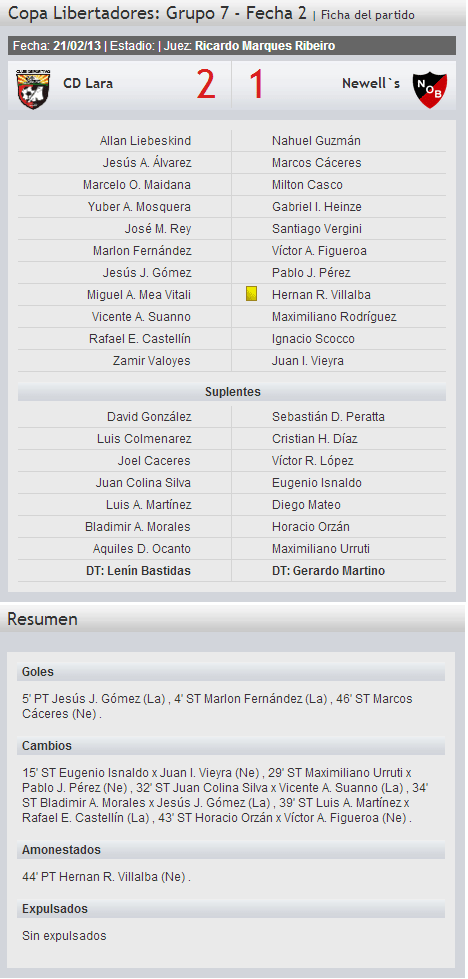This screenshot has height=979, width=468.
Task: Select Zamir Valoyes from CD Lara lineup
Action: coord(152,361)
